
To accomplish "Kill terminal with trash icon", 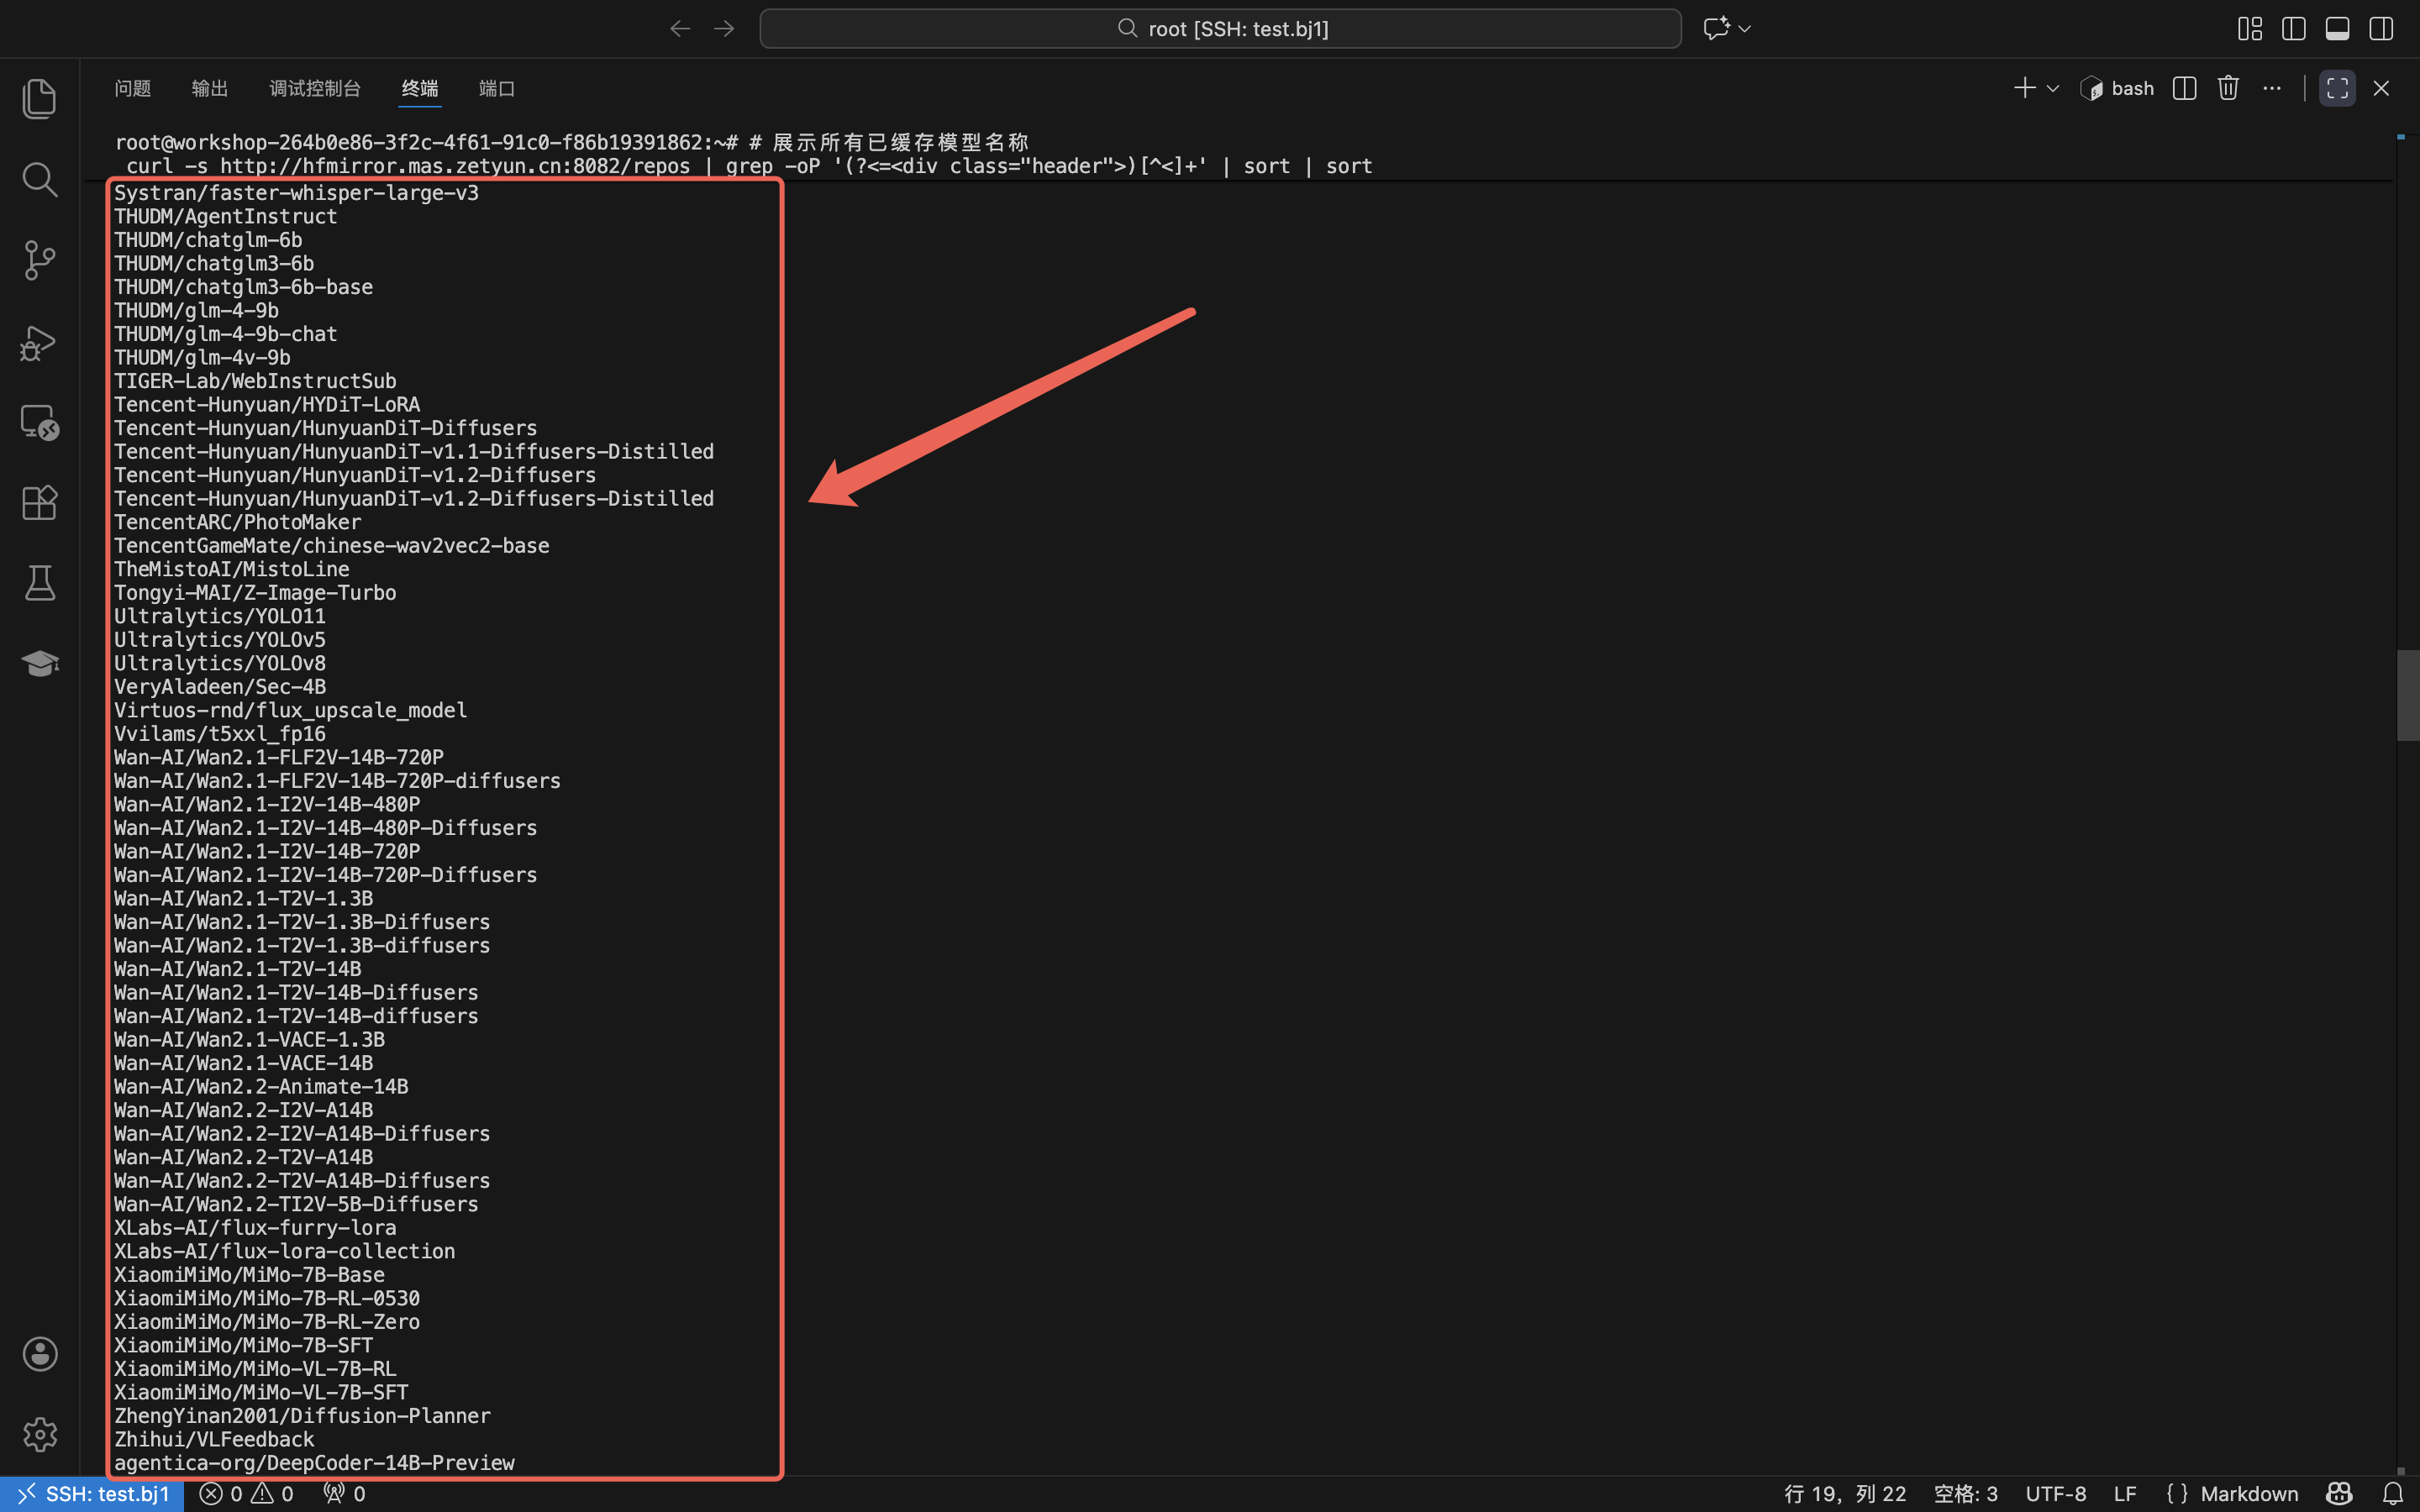I will tap(2228, 88).
